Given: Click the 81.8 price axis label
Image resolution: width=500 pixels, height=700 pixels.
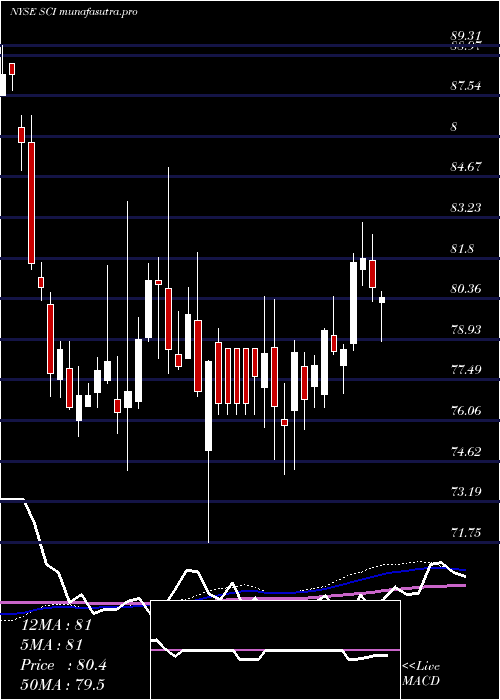Looking at the screenshot, I should [462, 248].
